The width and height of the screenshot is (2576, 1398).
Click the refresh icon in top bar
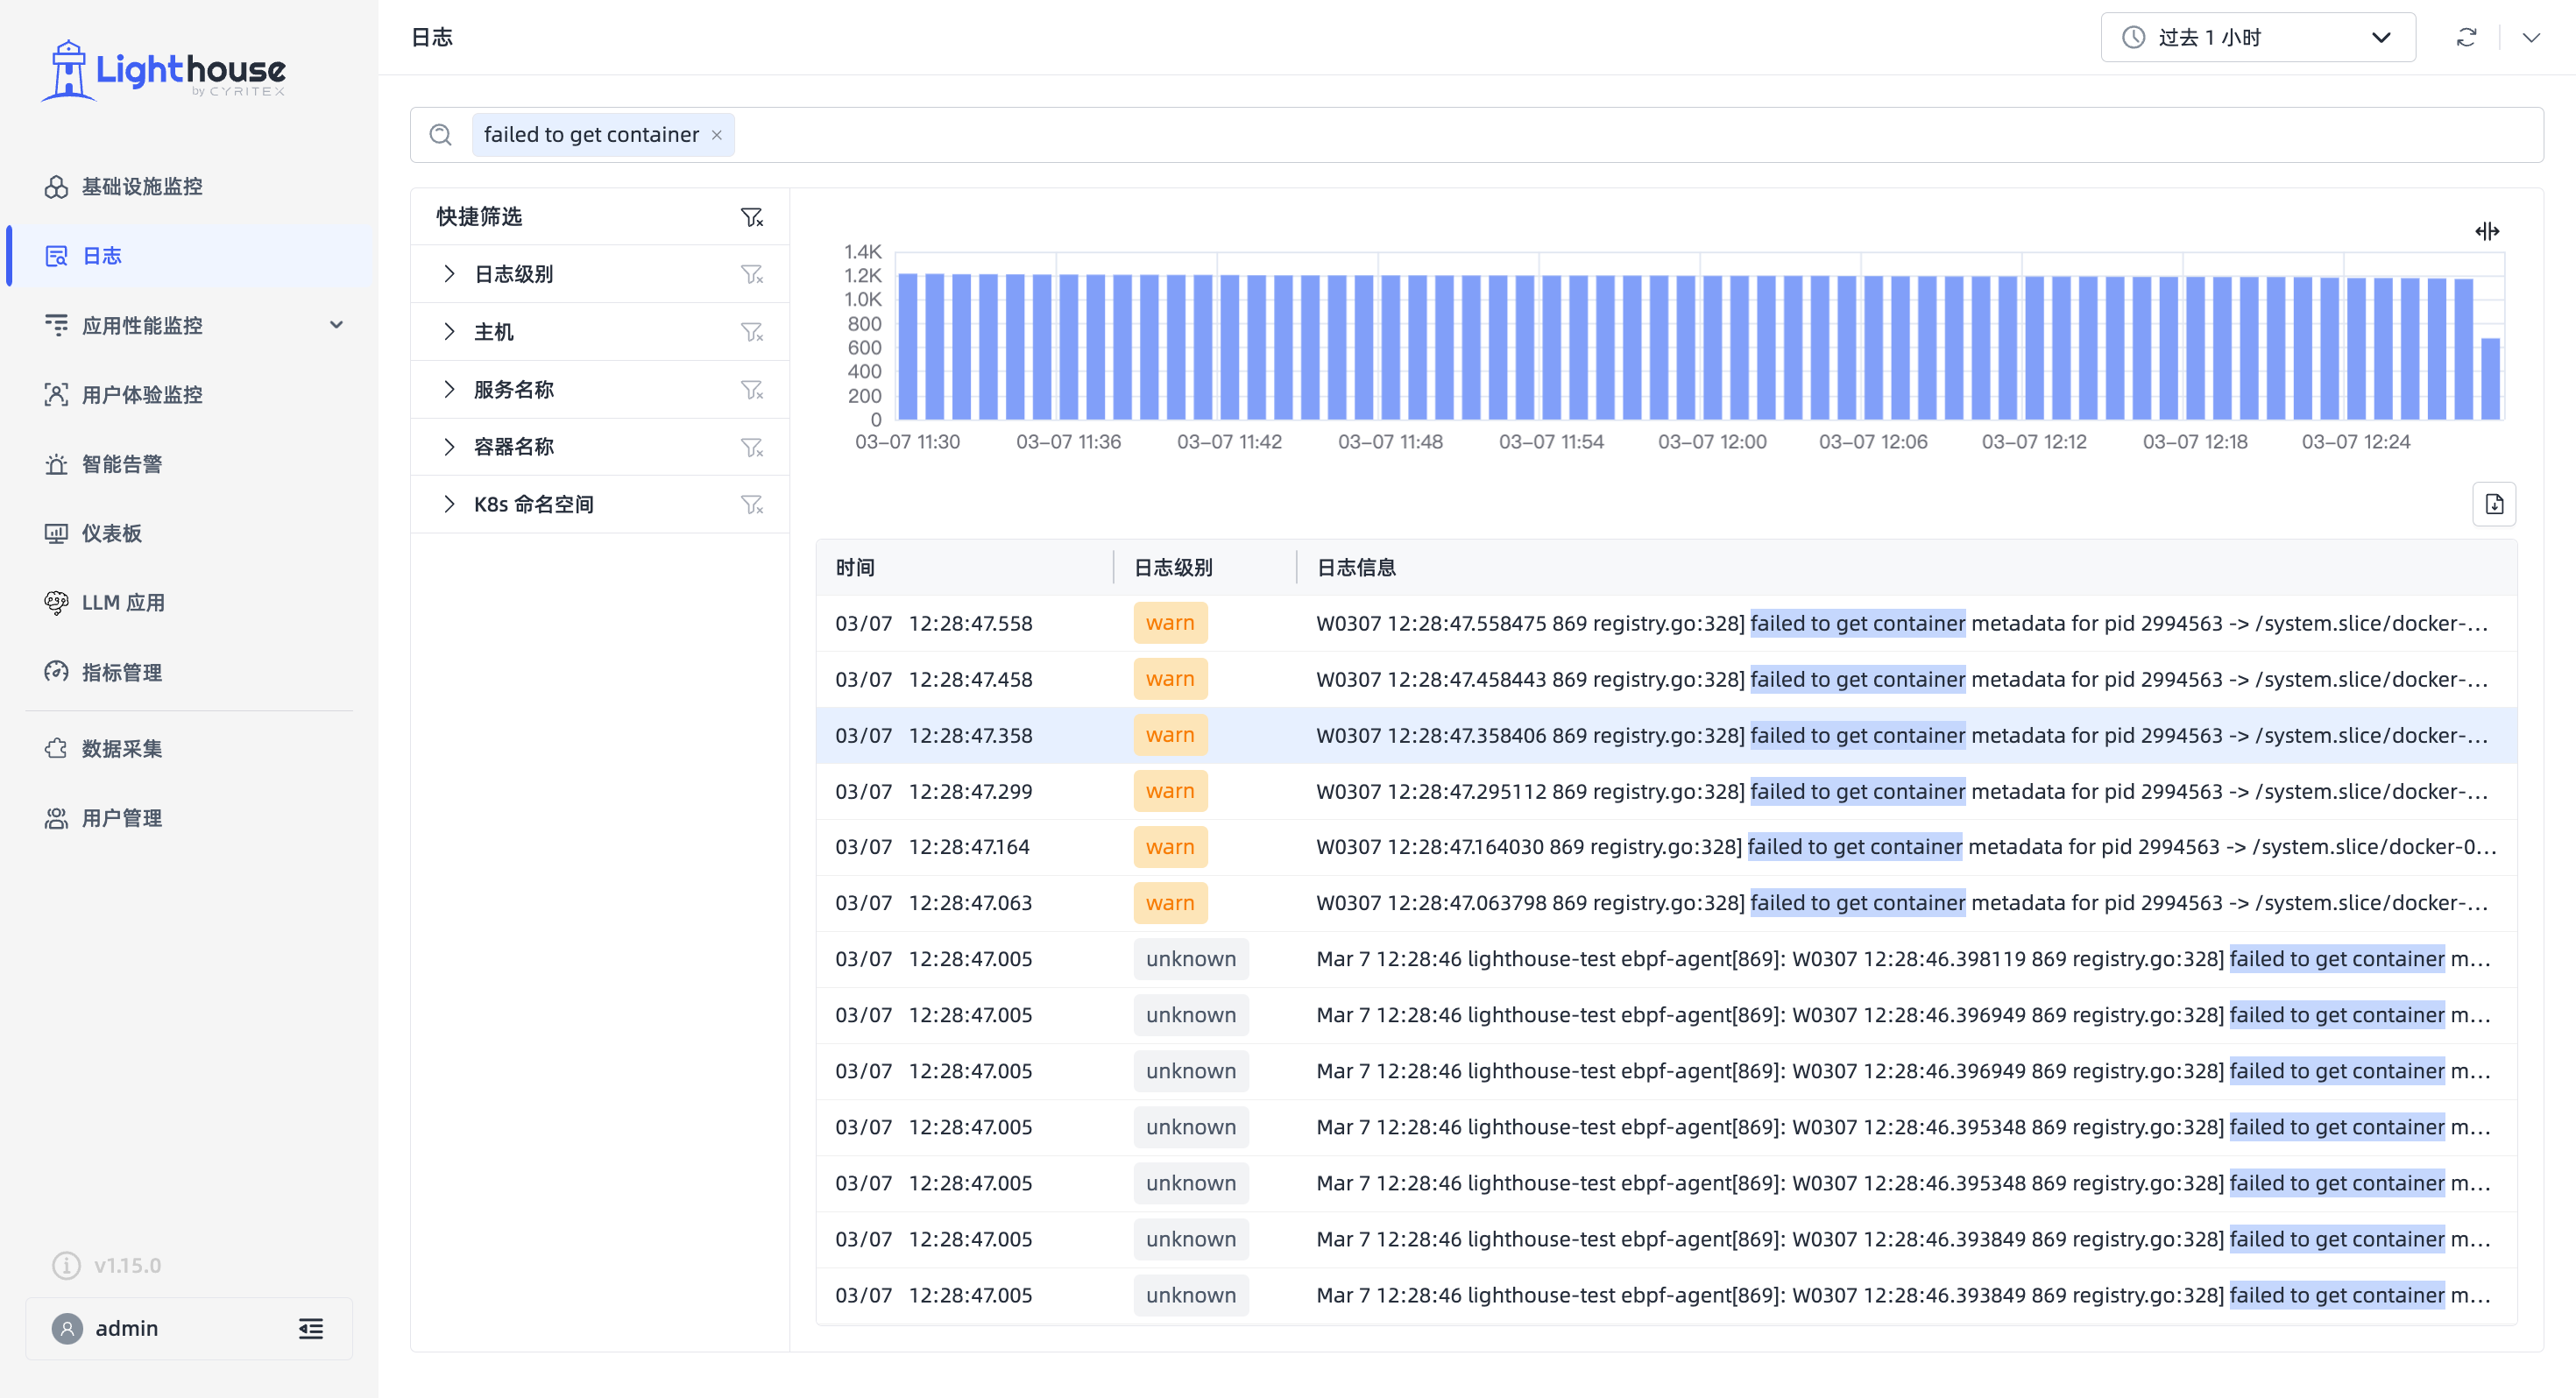(x=2466, y=37)
